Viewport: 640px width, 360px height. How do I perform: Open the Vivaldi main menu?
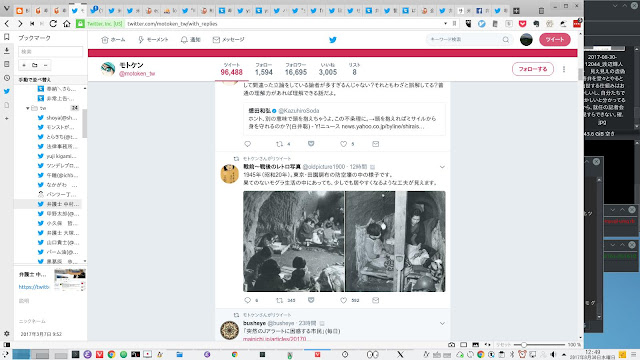[x=6, y=7]
